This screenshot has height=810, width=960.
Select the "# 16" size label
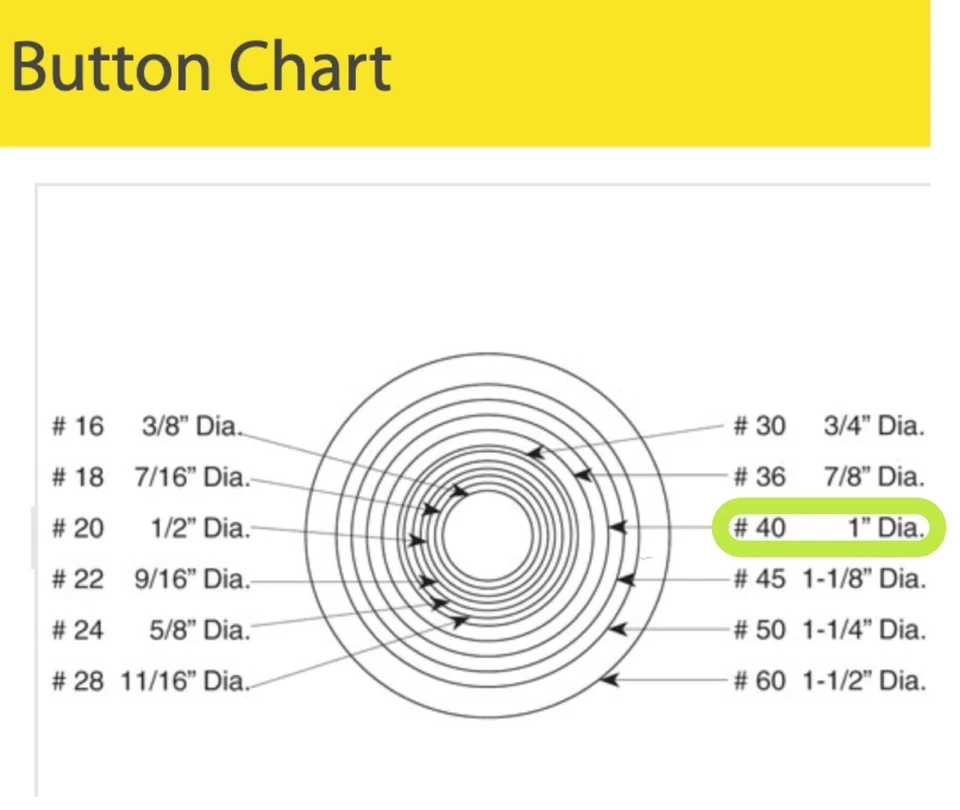(x=78, y=426)
